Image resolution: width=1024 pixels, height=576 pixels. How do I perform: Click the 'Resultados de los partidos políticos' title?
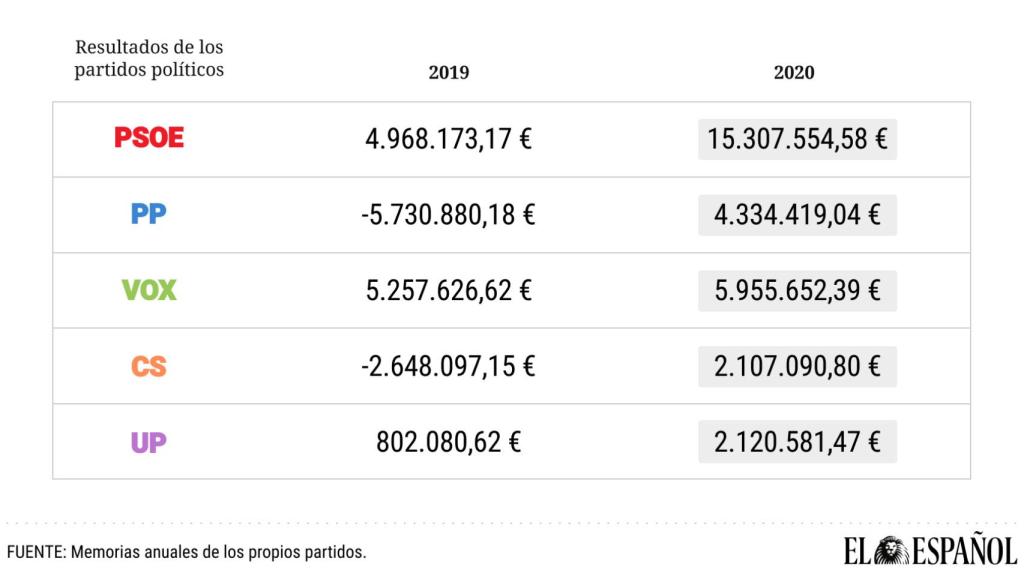(x=149, y=59)
